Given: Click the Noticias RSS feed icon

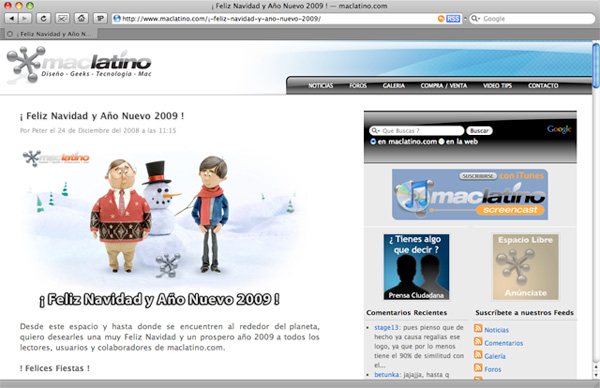Looking at the screenshot, I should (x=478, y=328).
